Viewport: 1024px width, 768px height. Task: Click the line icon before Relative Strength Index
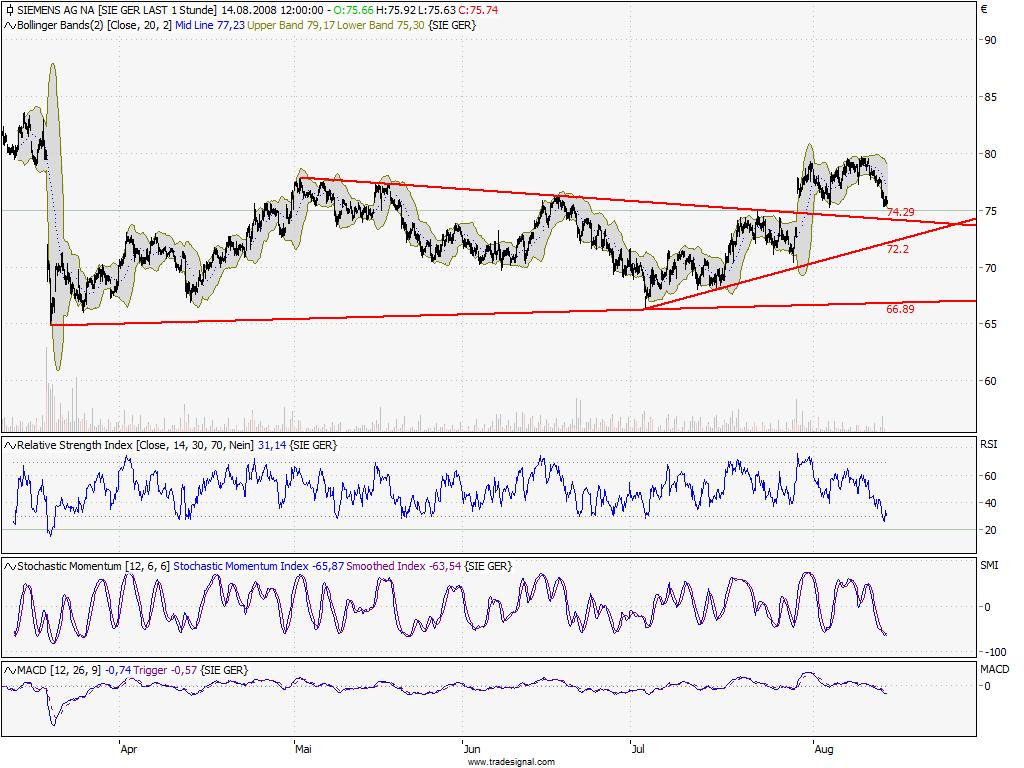(x=10, y=445)
